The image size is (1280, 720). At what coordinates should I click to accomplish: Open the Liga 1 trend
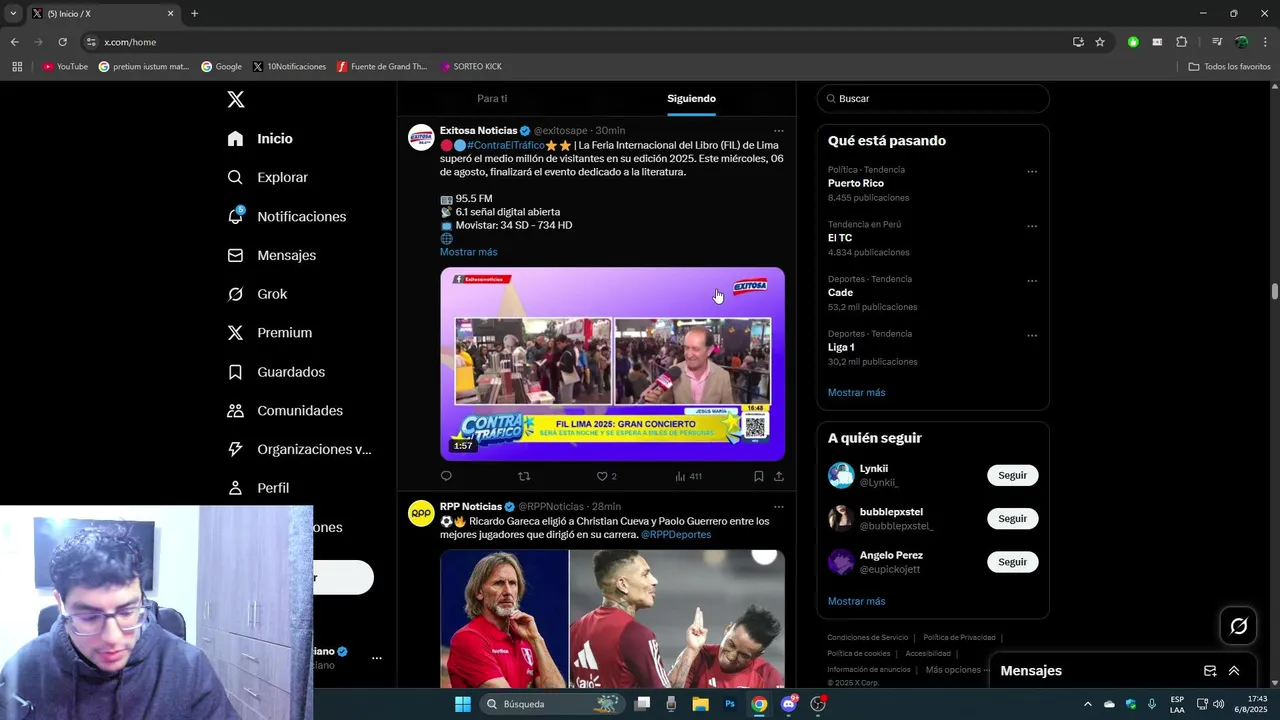coord(841,348)
